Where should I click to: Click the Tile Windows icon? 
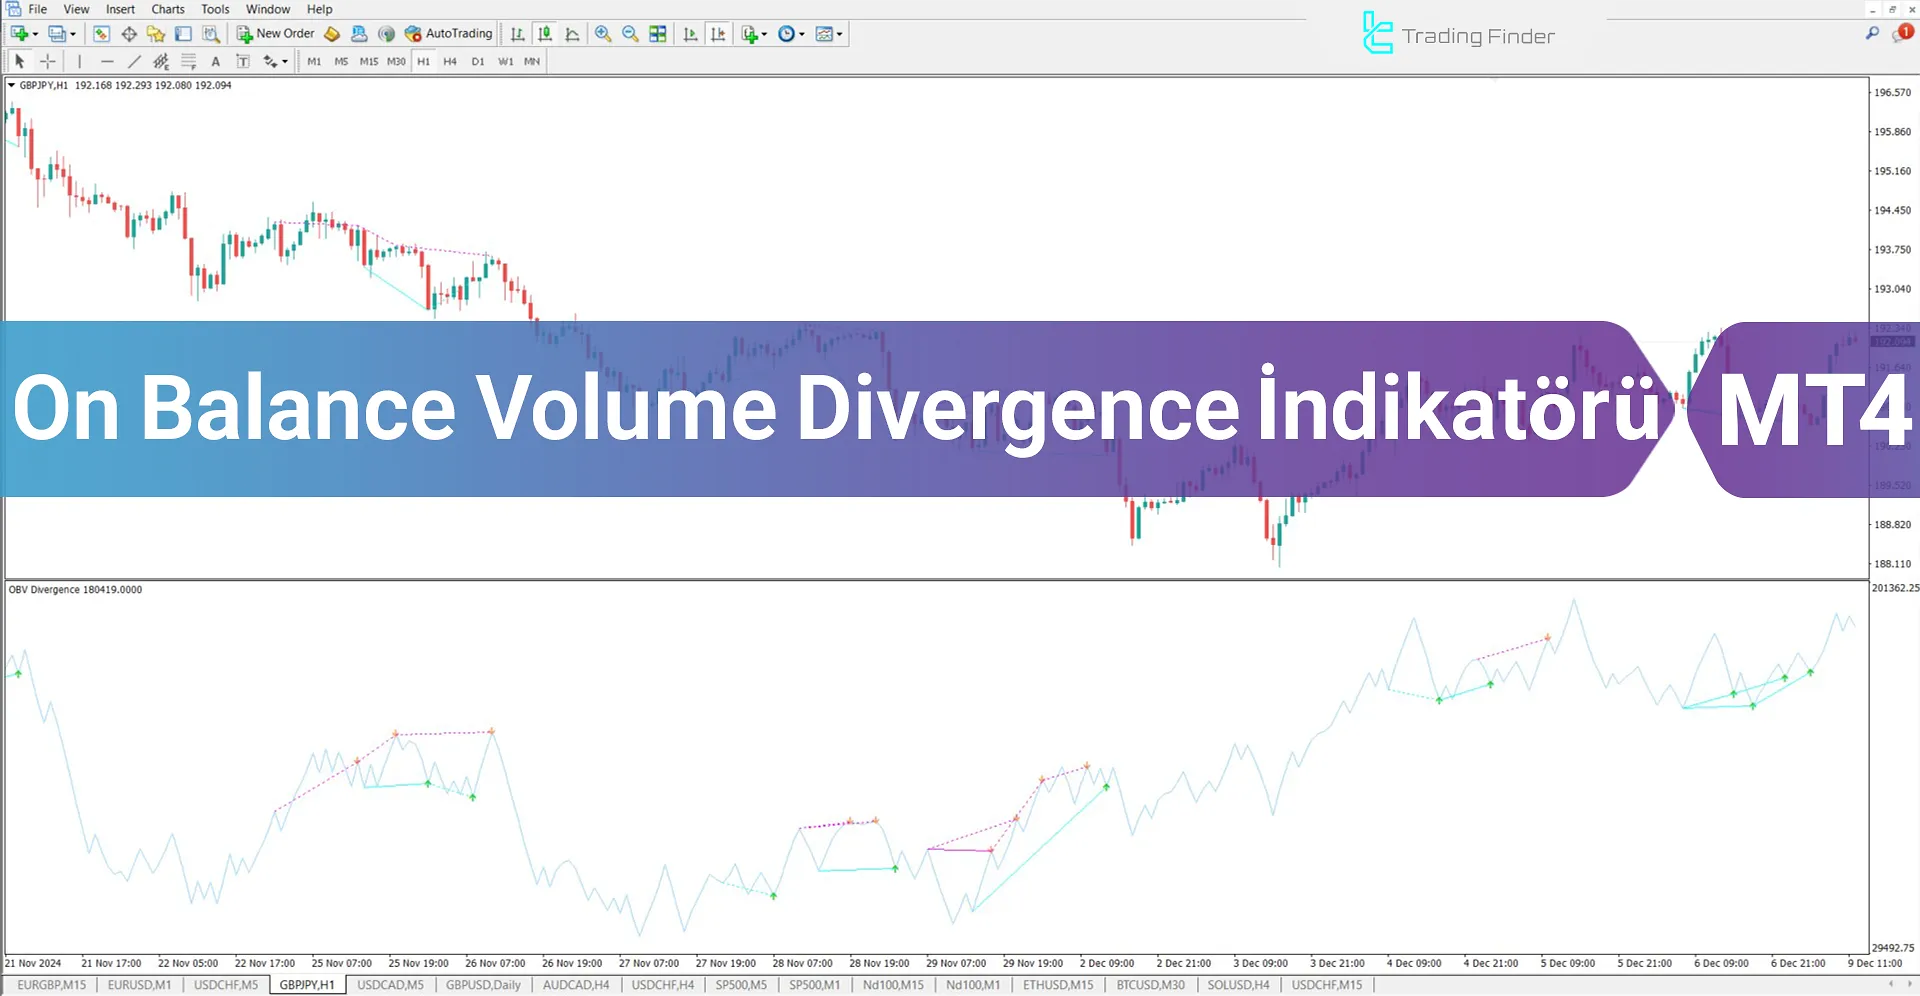point(658,33)
